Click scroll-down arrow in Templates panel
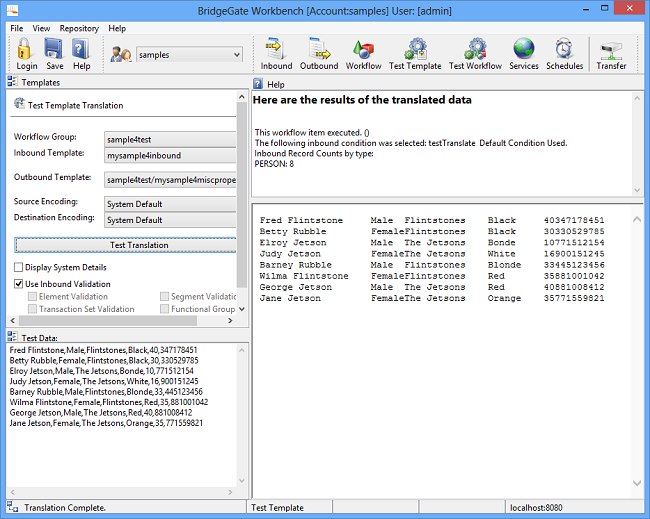This screenshot has width=650, height=519. pyautogui.click(x=242, y=309)
